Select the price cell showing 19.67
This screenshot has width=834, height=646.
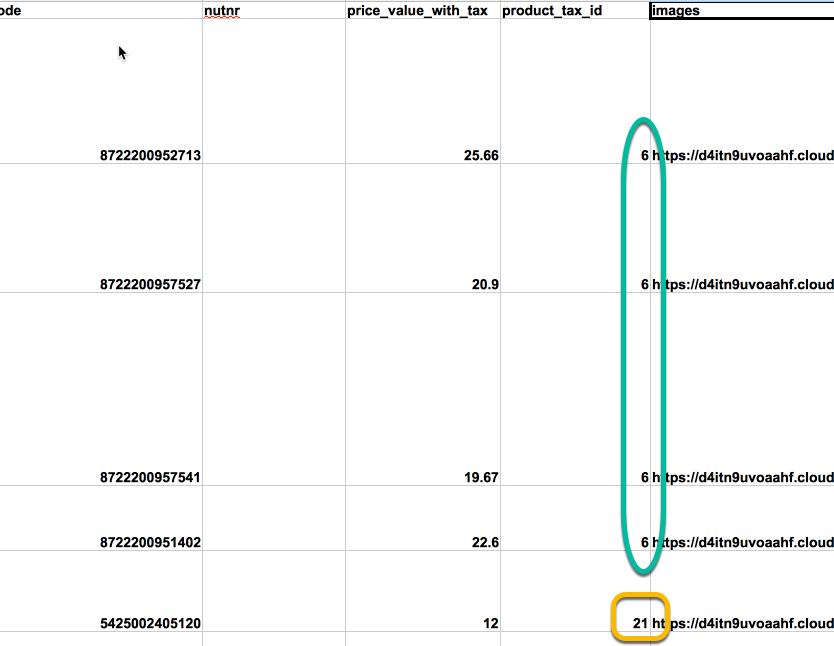(423, 389)
